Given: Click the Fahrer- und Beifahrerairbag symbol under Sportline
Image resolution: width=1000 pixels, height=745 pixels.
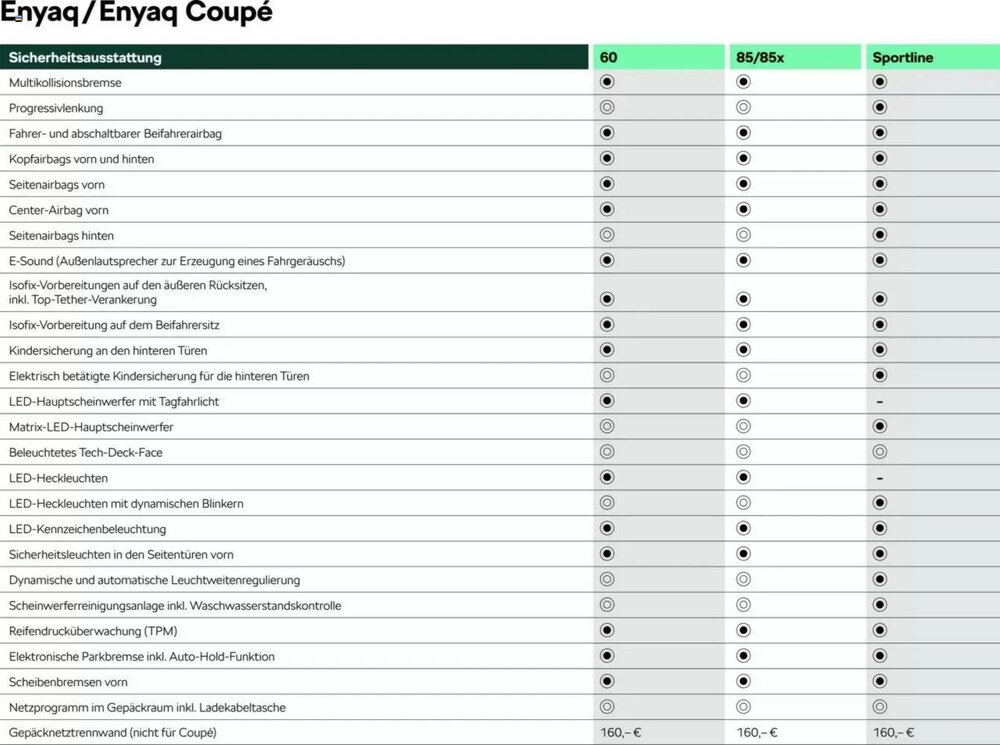Looking at the screenshot, I should click(880, 133).
